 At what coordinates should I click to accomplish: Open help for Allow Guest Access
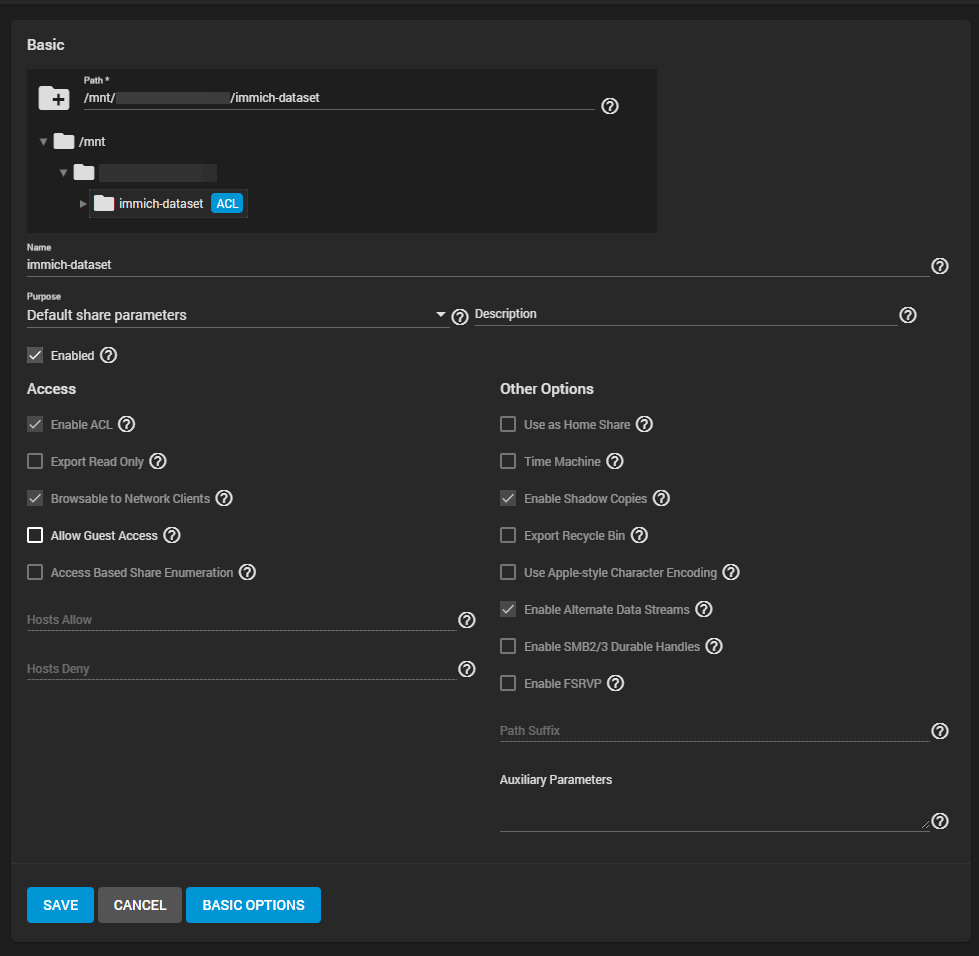(x=172, y=535)
